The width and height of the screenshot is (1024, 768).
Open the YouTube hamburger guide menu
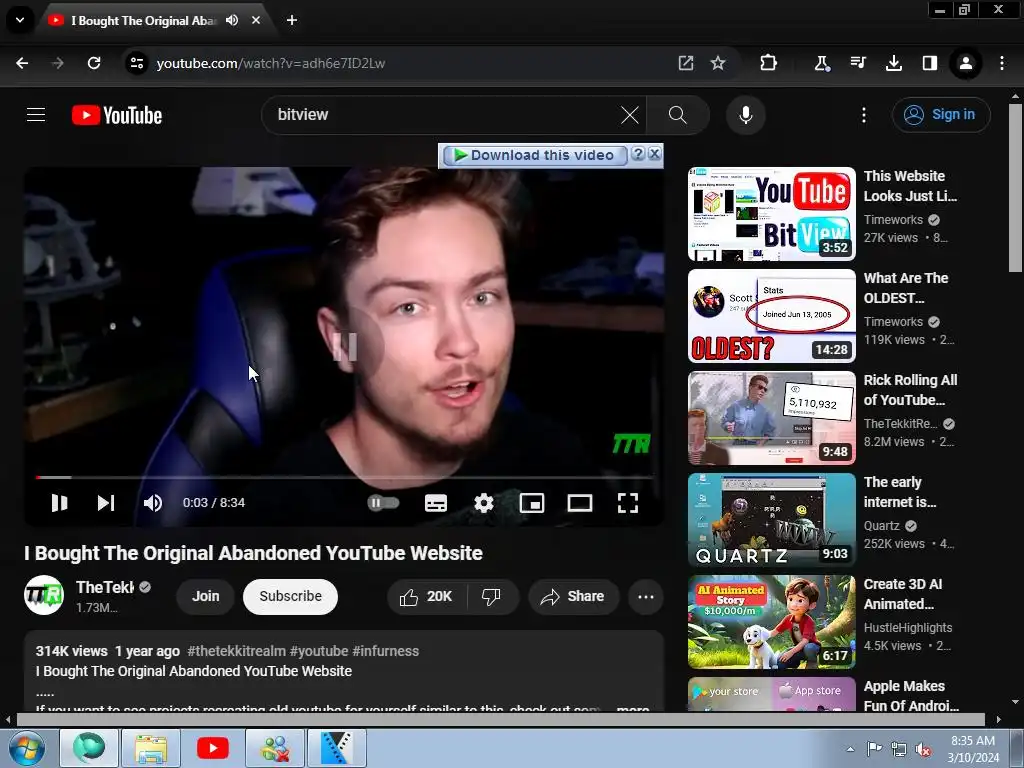(36, 115)
